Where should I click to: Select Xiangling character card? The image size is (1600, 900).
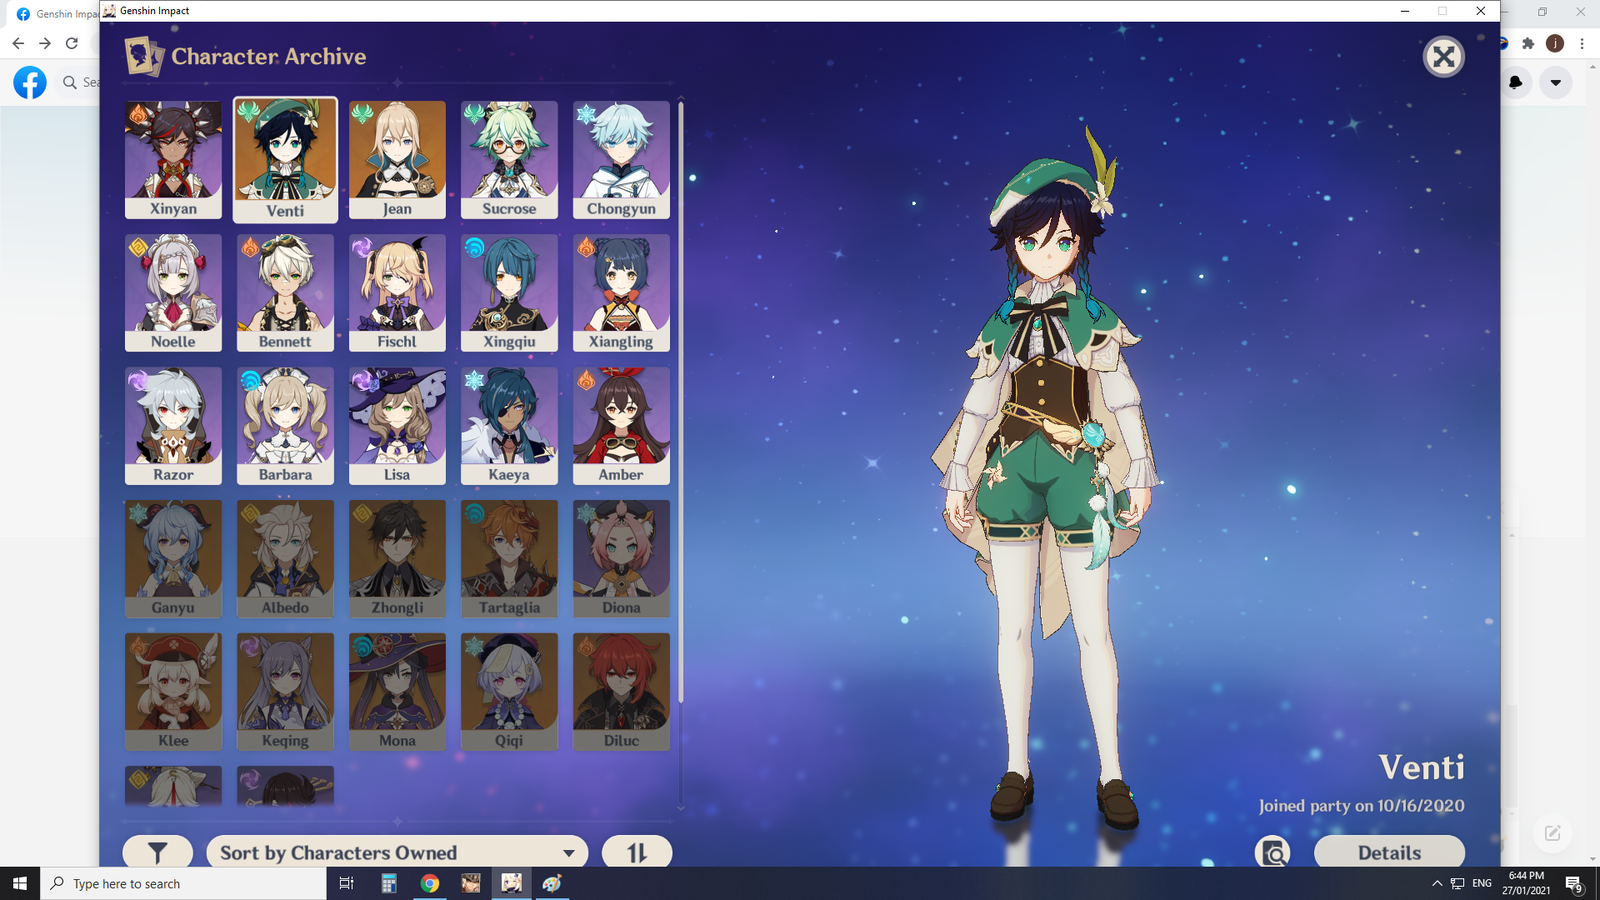tap(621, 293)
